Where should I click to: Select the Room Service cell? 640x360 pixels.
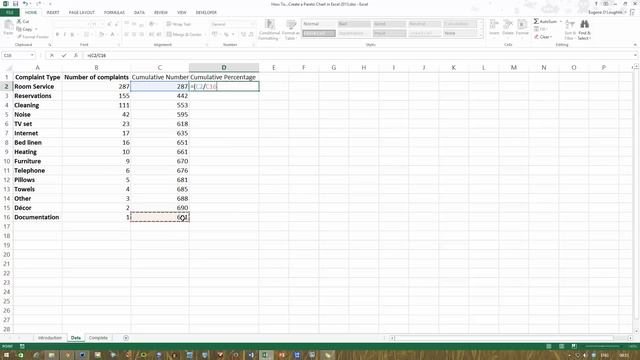[38, 87]
